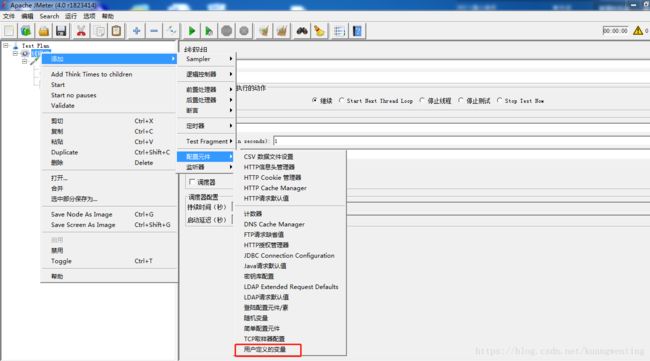Click the Open file toolbar icon

(x=44, y=31)
